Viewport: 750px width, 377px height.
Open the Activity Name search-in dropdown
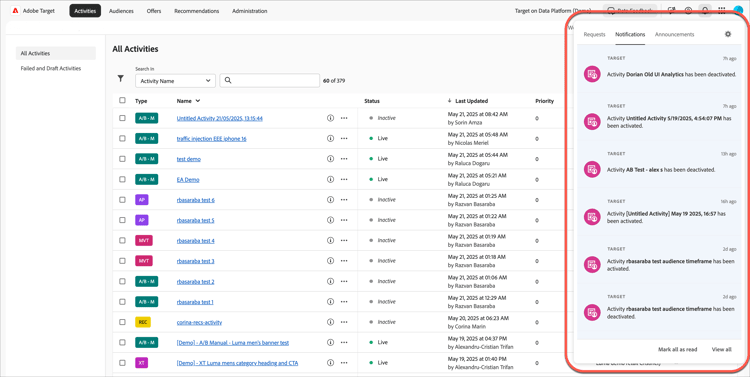tap(176, 81)
